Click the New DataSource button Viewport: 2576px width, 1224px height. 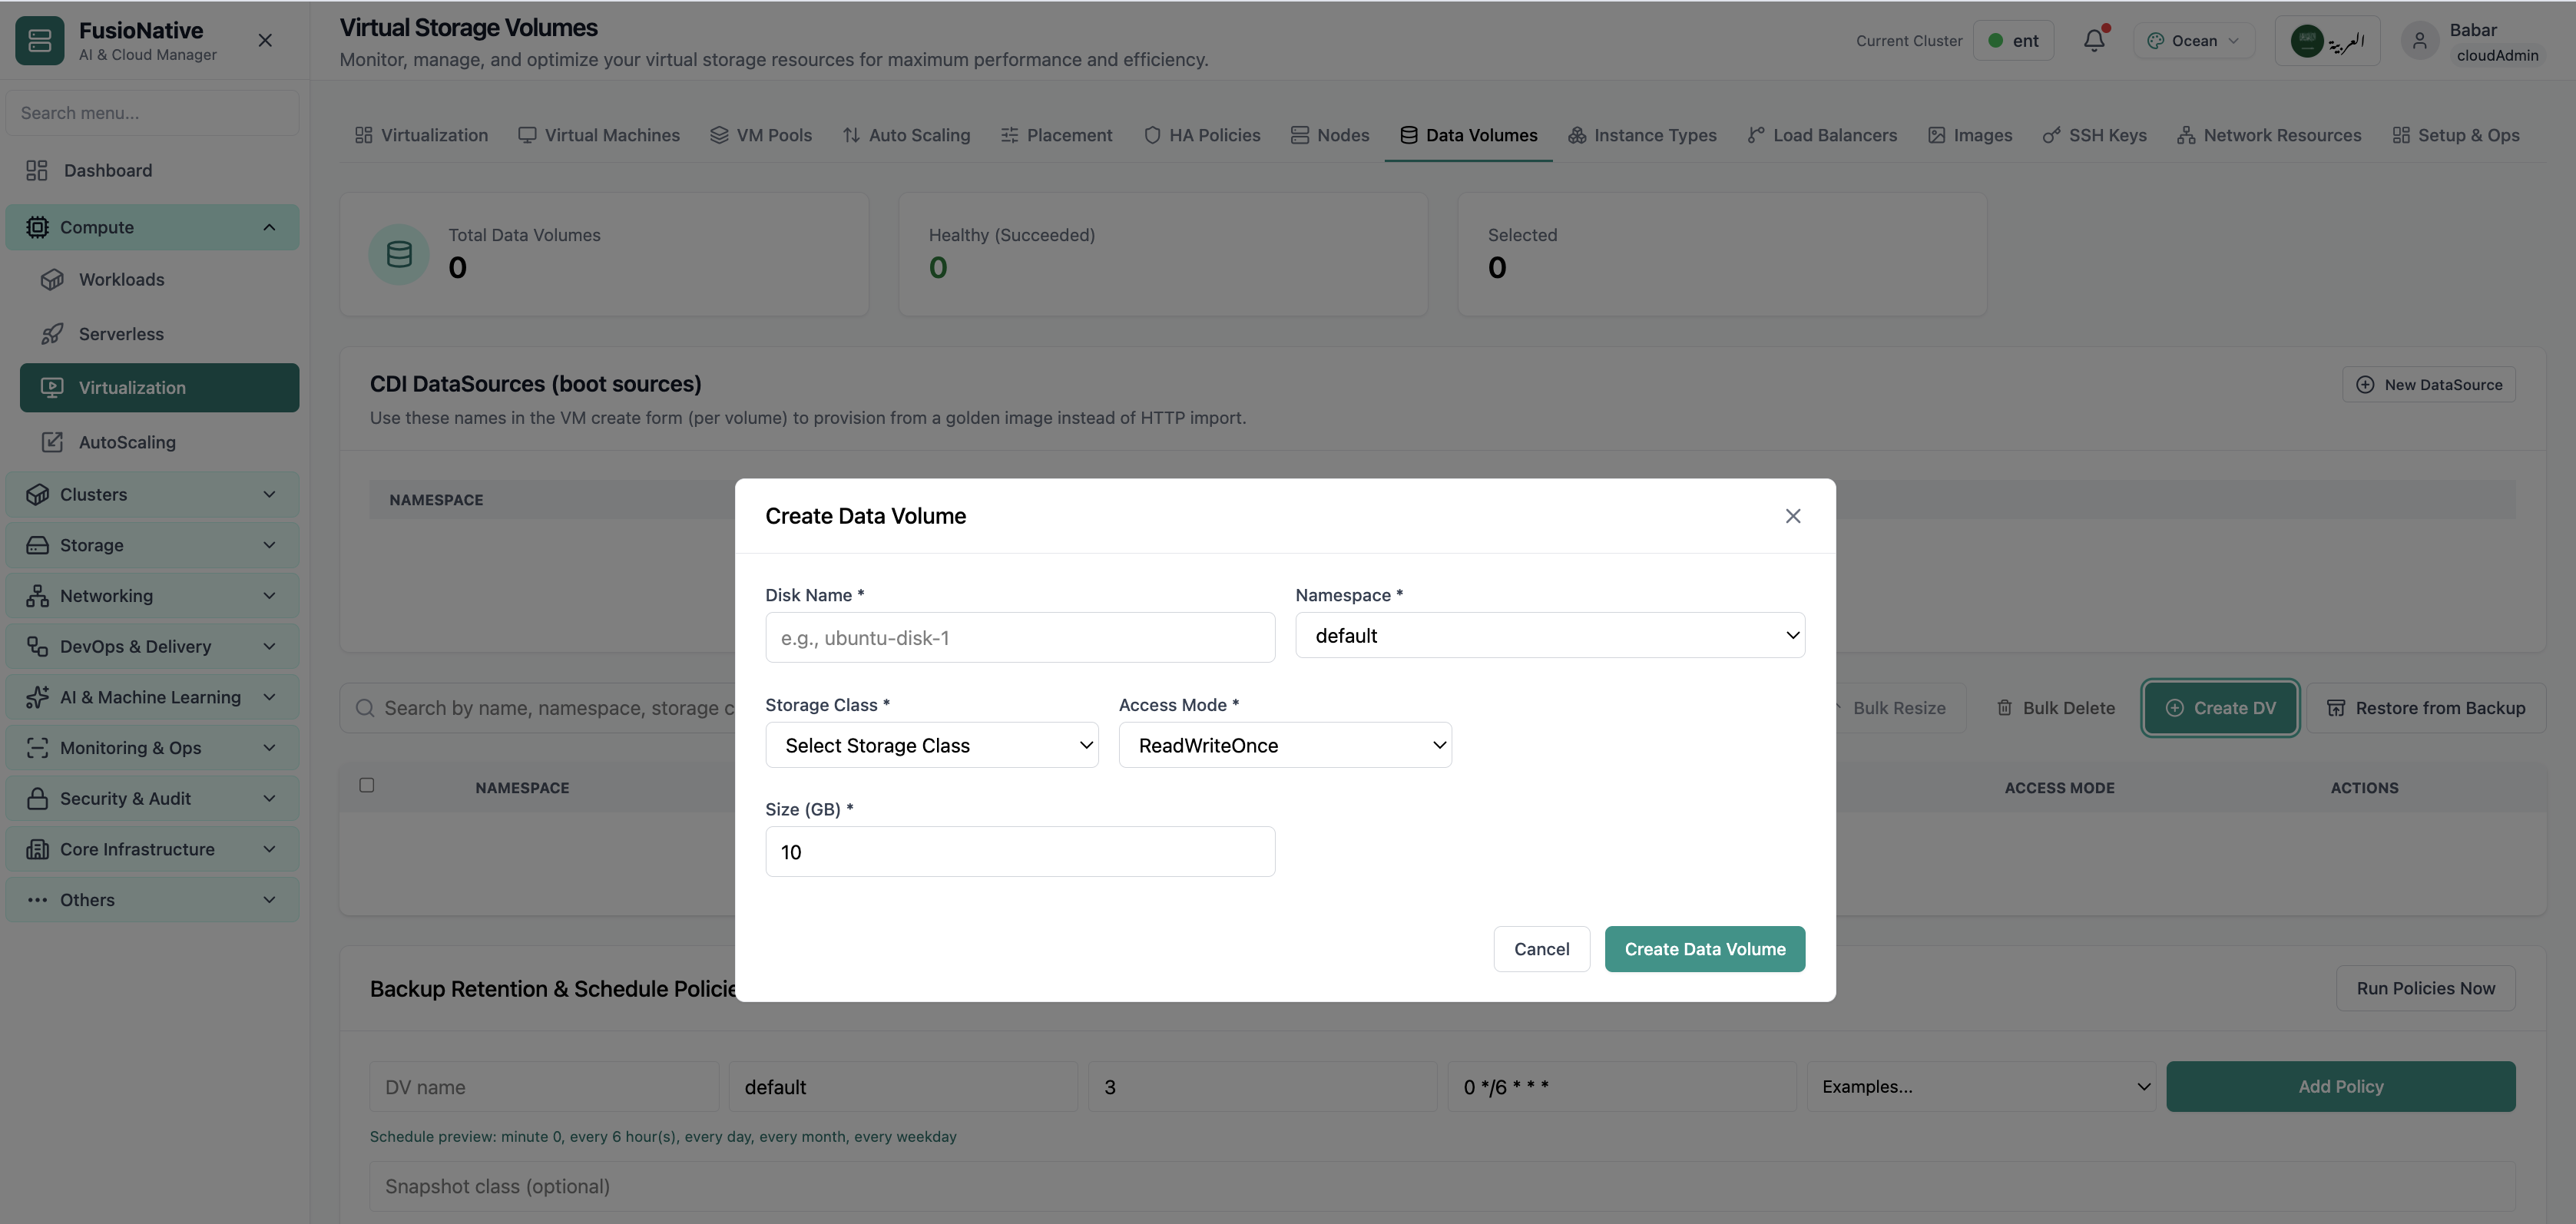click(x=2428, y=384)
